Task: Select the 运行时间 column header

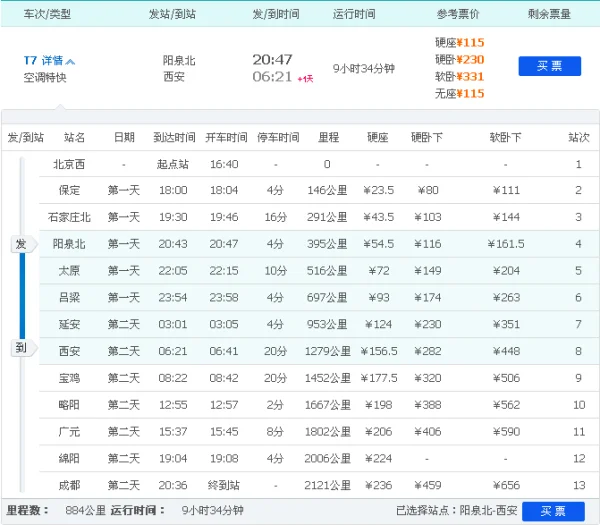Action: click(354, 15)
